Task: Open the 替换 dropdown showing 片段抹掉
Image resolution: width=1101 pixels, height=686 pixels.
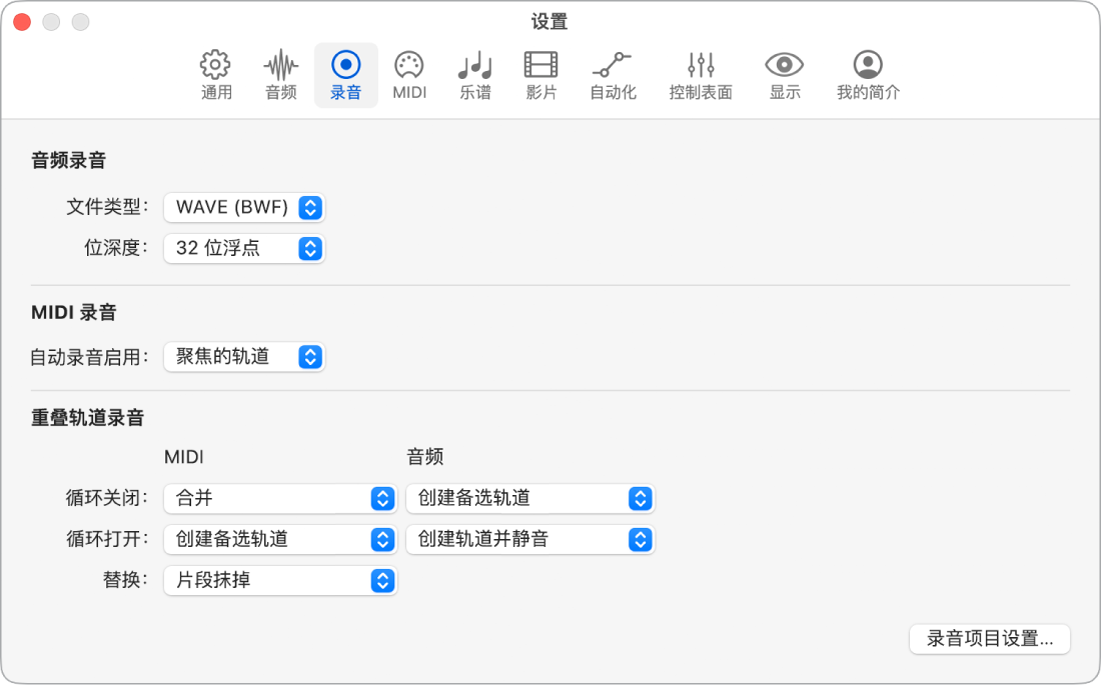Action: pyautogui.click(x=279, y=580)
